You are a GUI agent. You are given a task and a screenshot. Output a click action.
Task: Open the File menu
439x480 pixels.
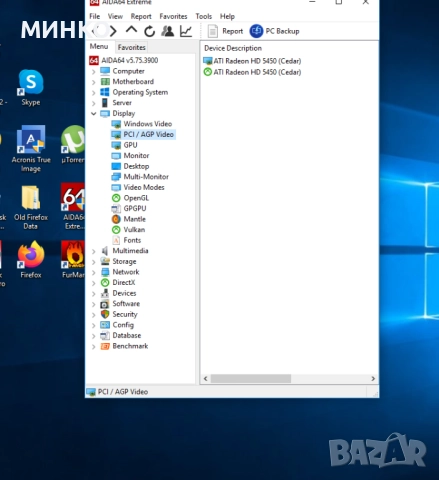95,16
